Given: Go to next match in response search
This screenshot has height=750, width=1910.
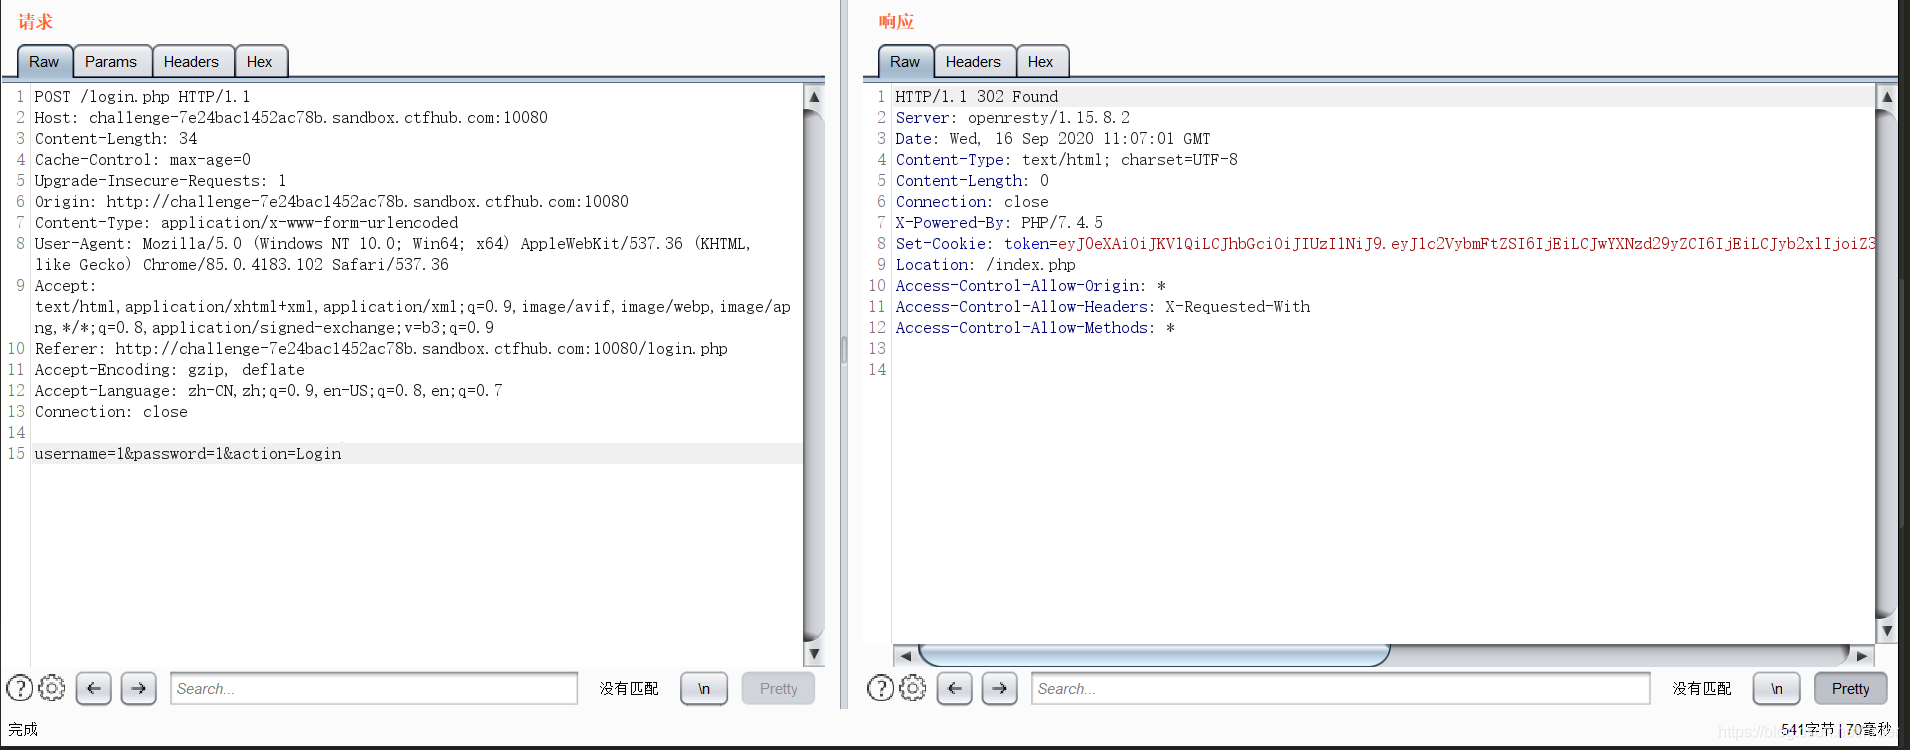Looking at the screenshot, I should point(1000,688).
